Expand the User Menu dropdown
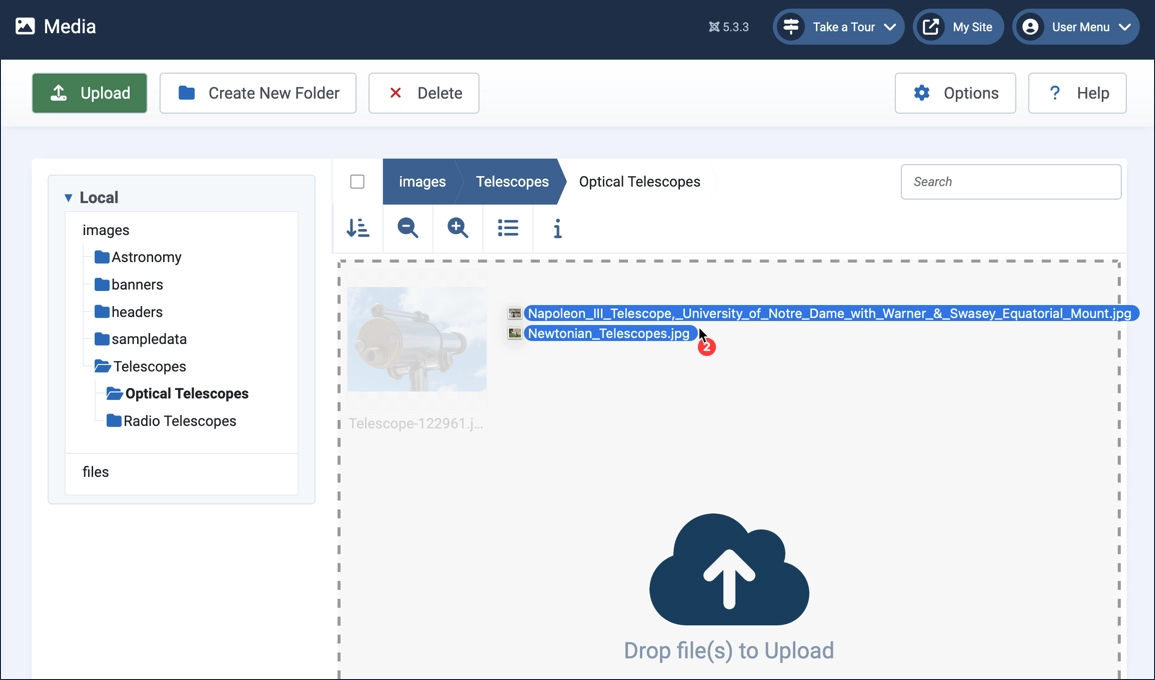The height and width of the screenshot is (680, 1155). click(x=1076, y=27)
